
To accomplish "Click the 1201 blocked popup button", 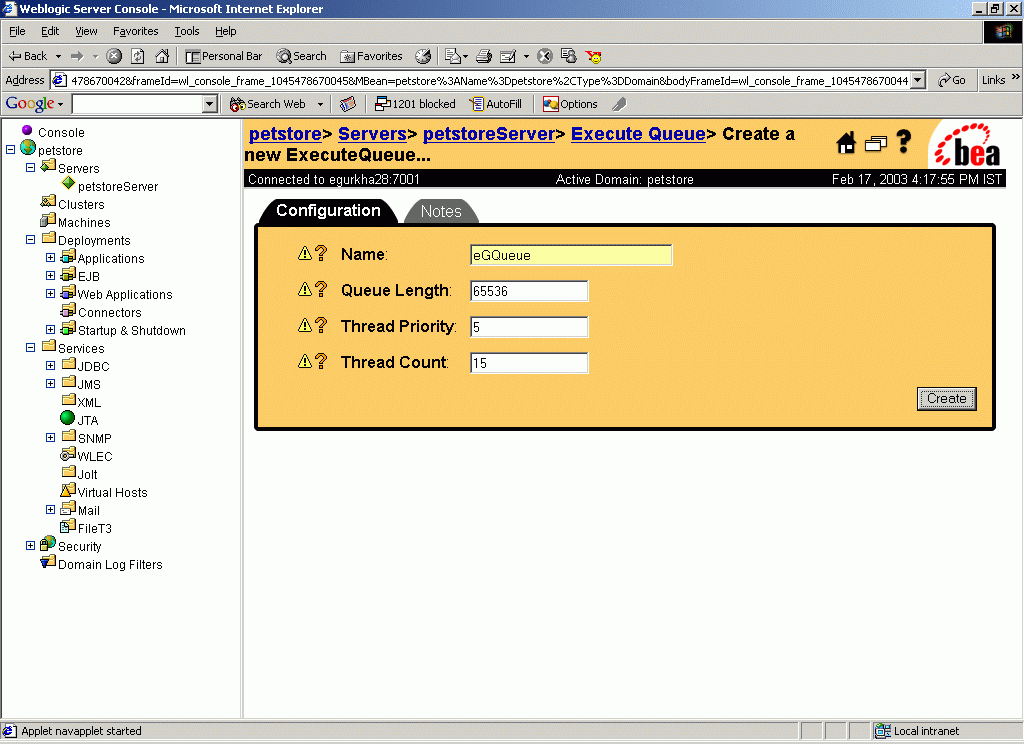I will (x=415, y=104).
